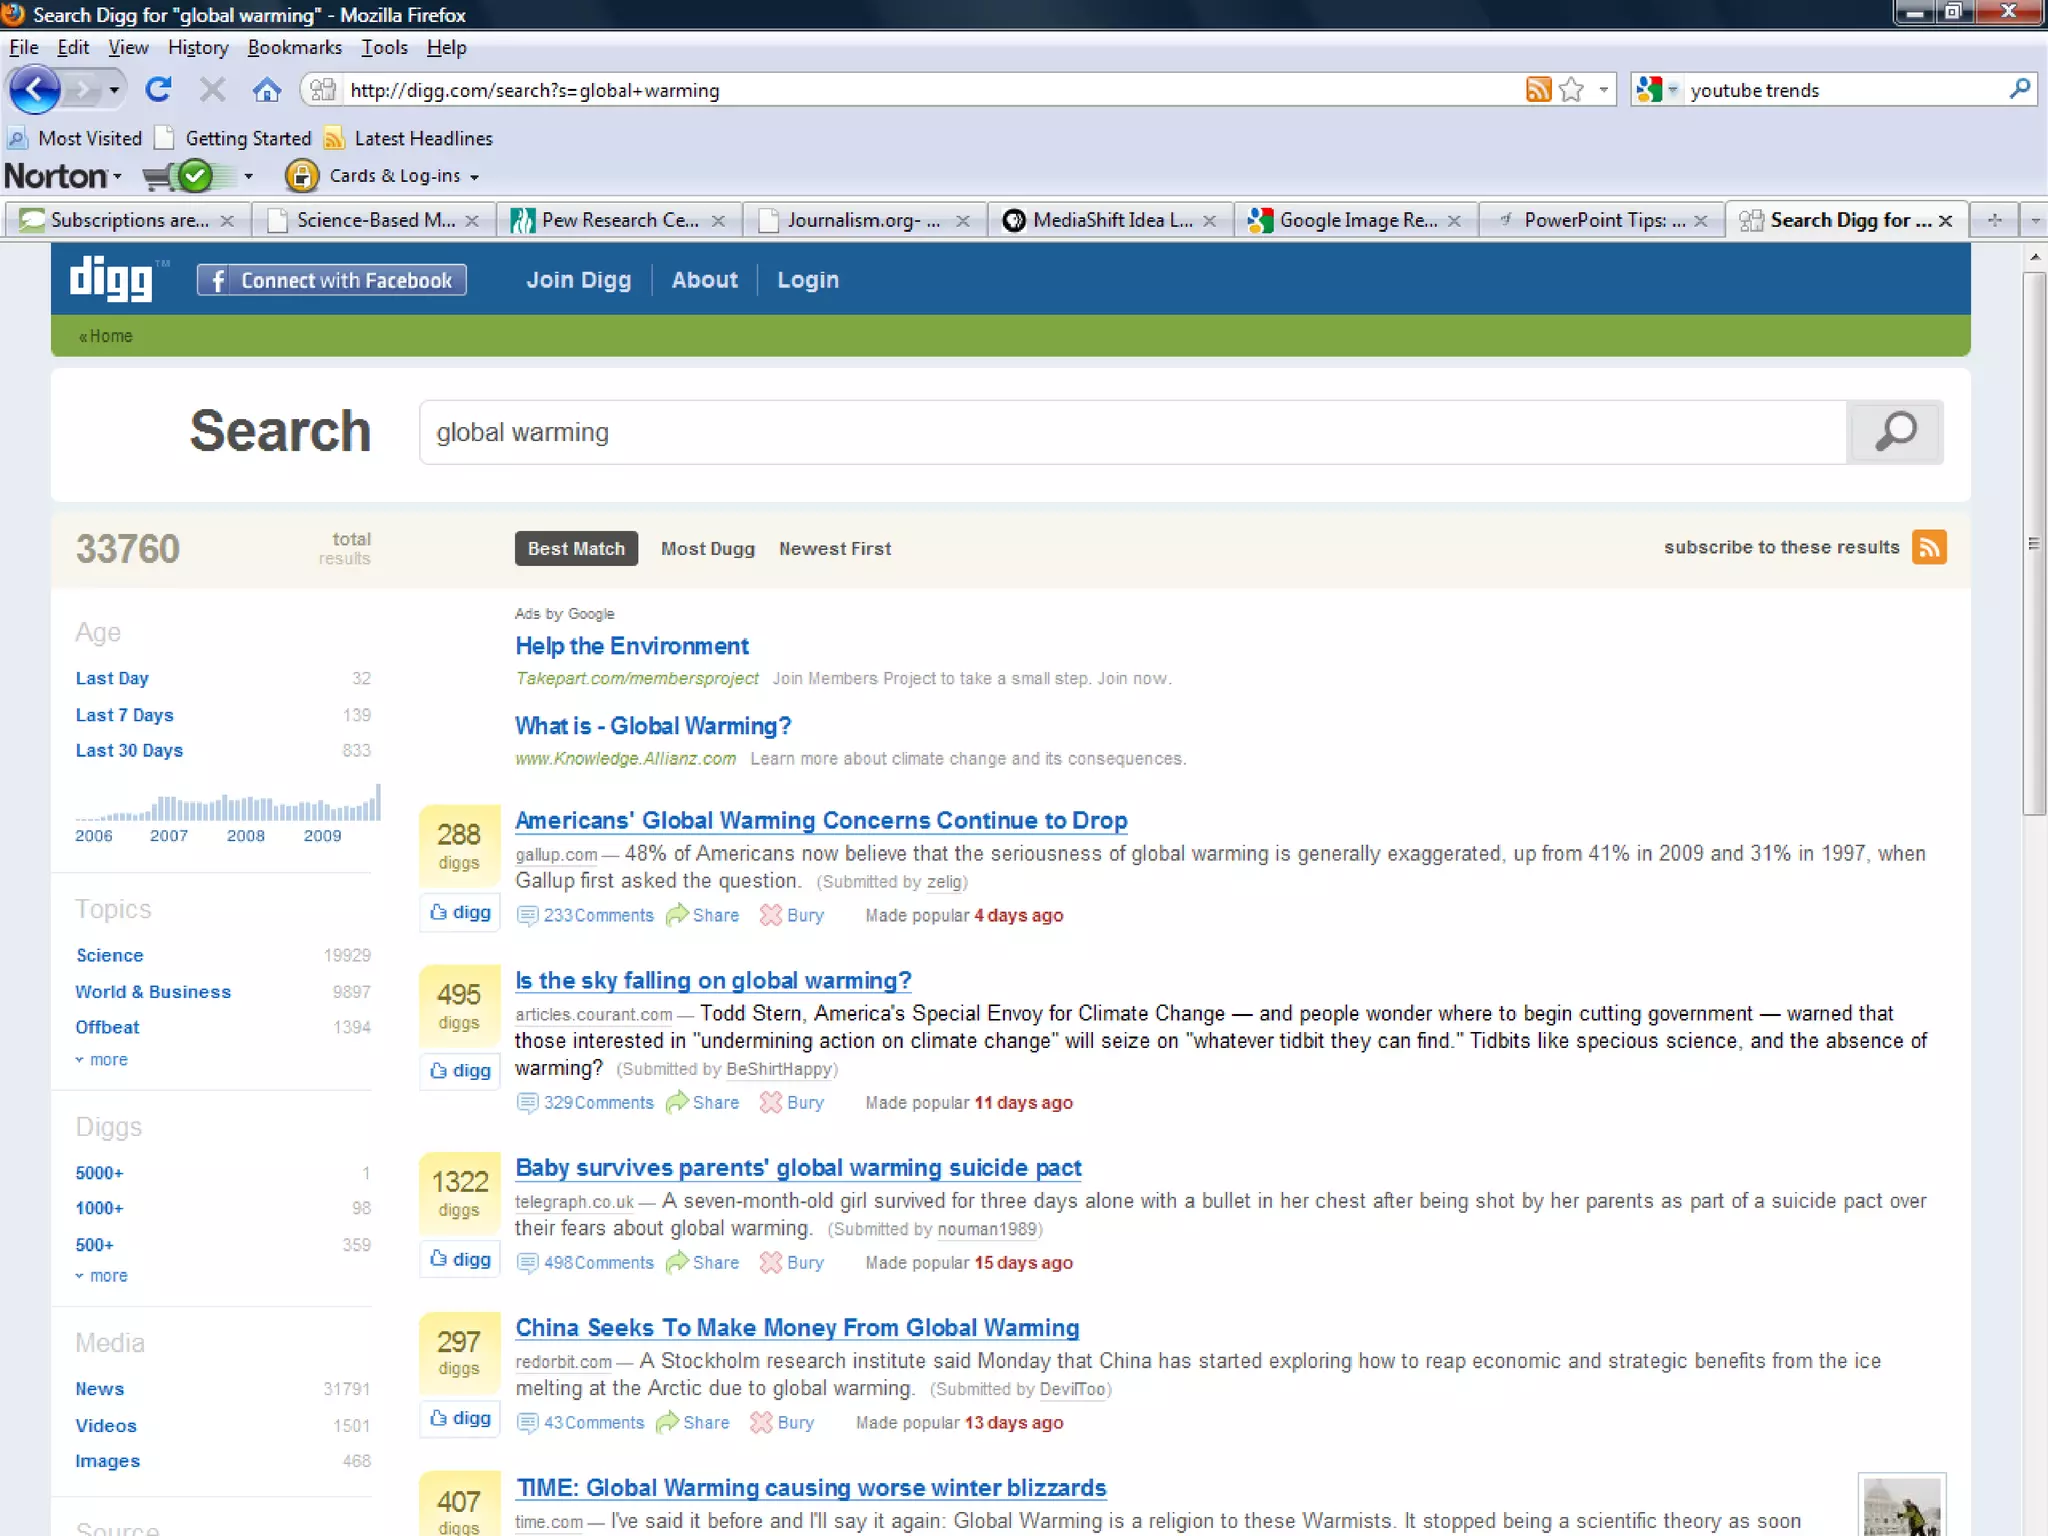Viewport: 2048px width, 1536px height.
Task: Open Baby survives parents' suicide pact link
Action: click(797, 1167)
